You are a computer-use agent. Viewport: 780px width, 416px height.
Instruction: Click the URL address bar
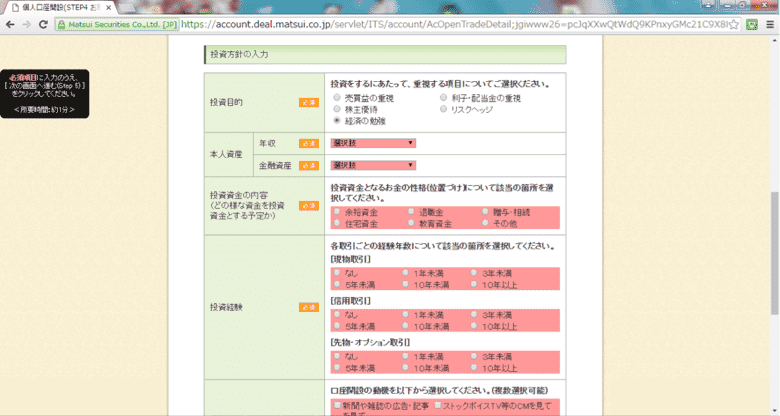pos(450,24)
